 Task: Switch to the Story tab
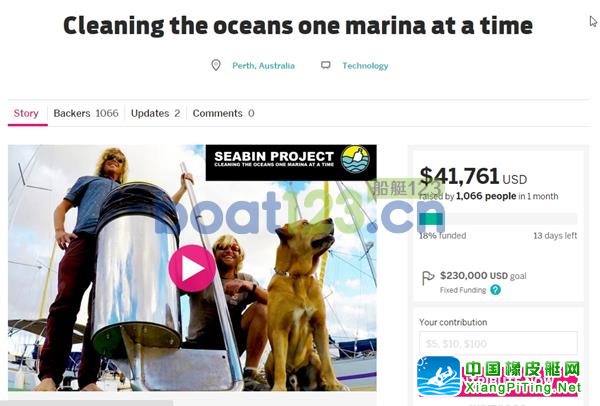pyautogui.click(x=26, y=113)
